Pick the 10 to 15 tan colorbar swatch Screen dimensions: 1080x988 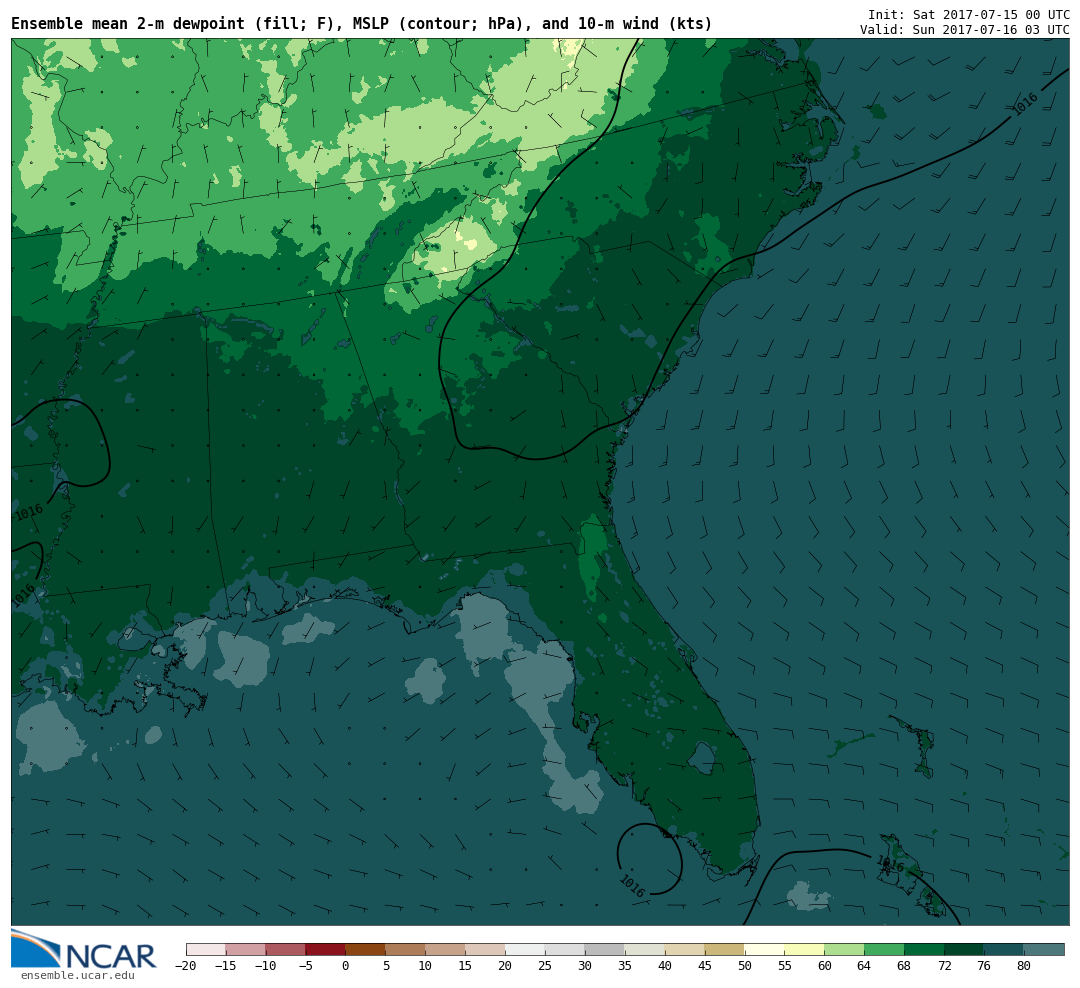point(446,949)
